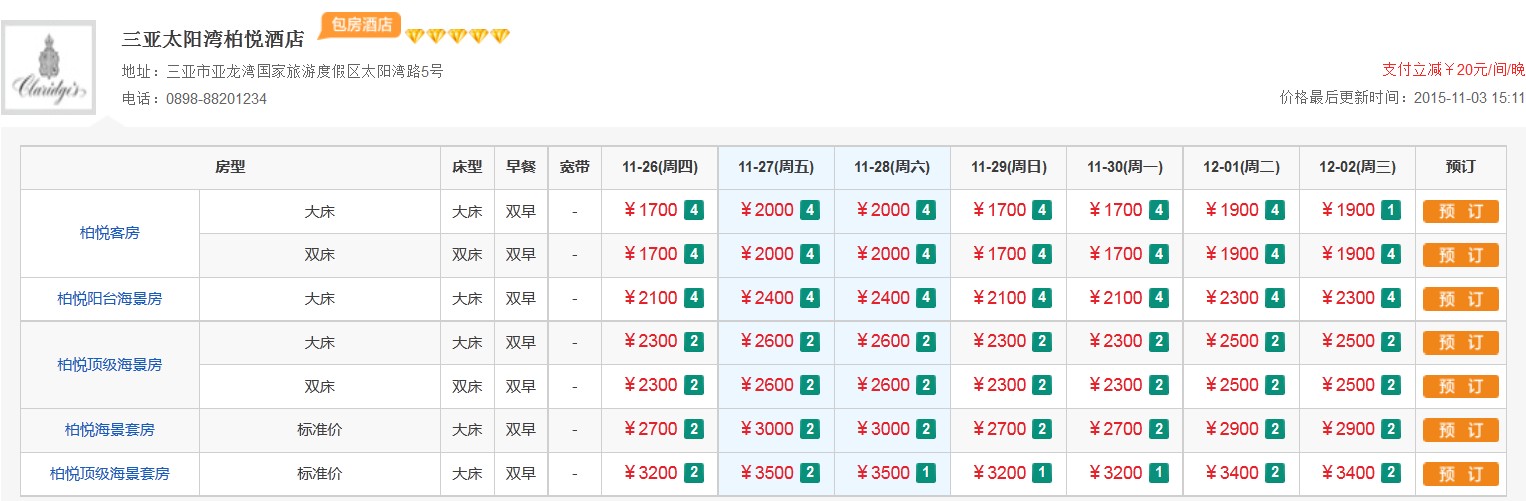The width and height of the screenshot is (1526, 501).
Task: Open the 柏悦阳台海景房 room link
Action: 110,299
